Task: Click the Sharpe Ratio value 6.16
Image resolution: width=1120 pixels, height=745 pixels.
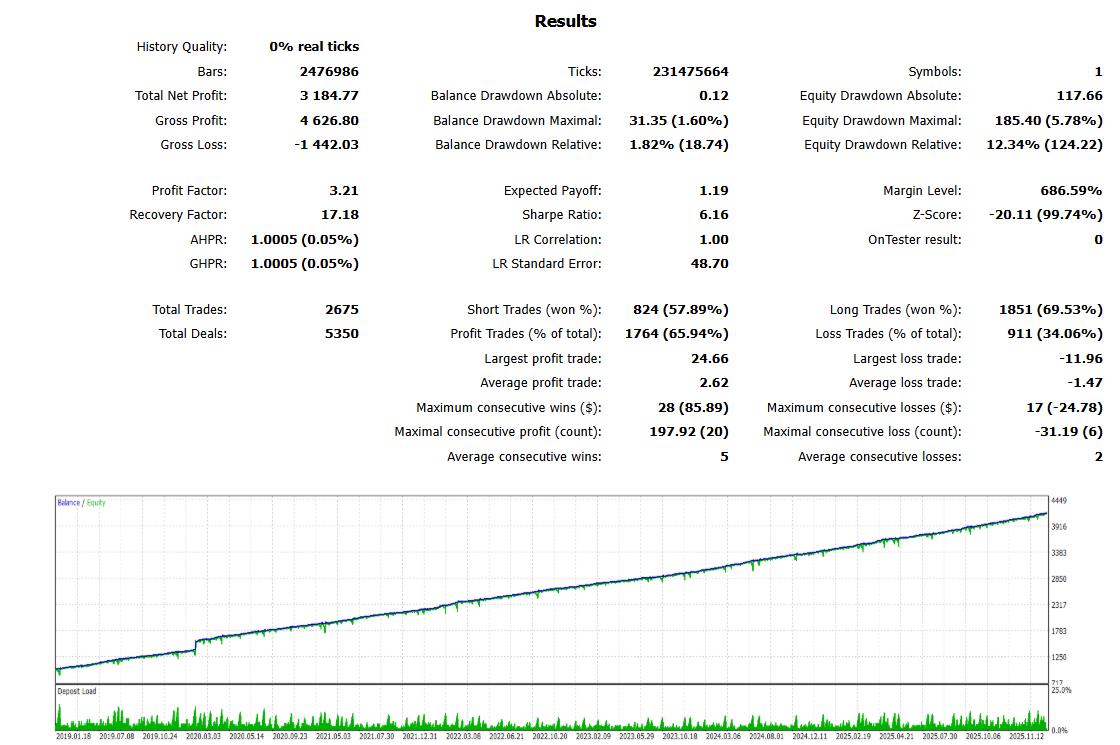Action: [714, 214]
